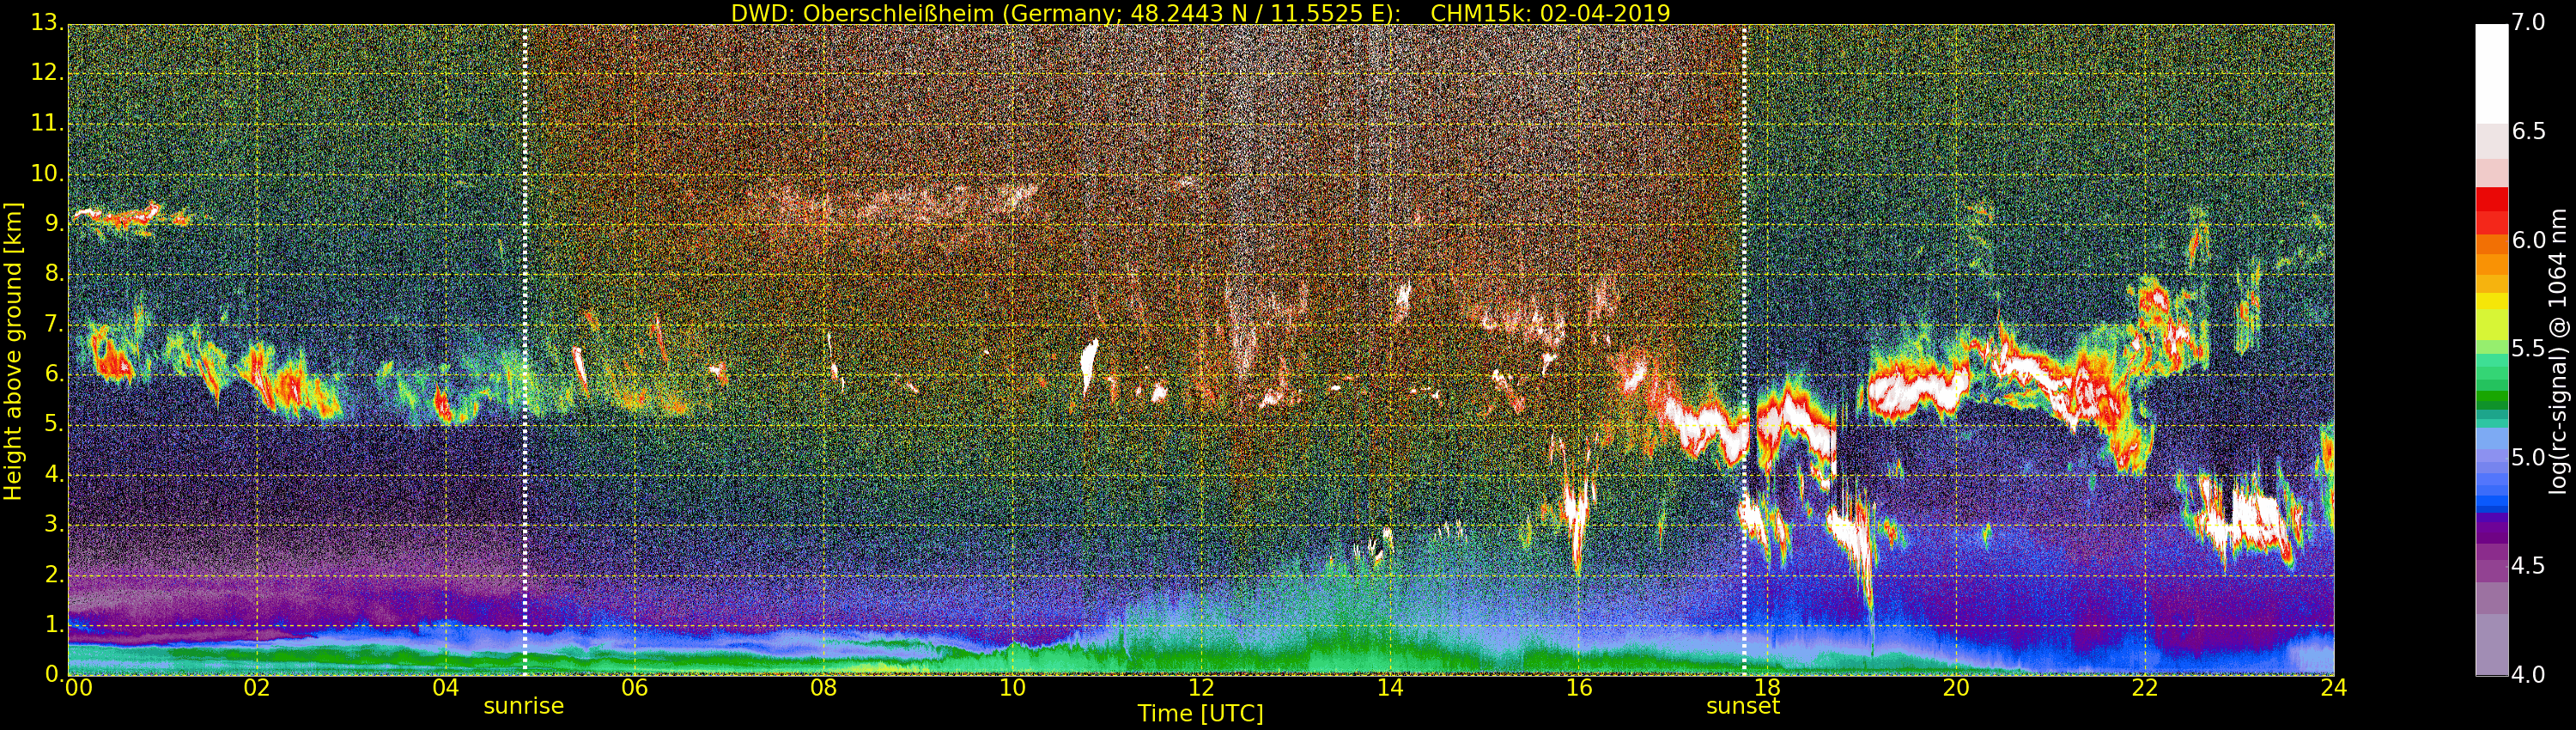Click the colorbar tick label '4.5'

point(2529,566)
